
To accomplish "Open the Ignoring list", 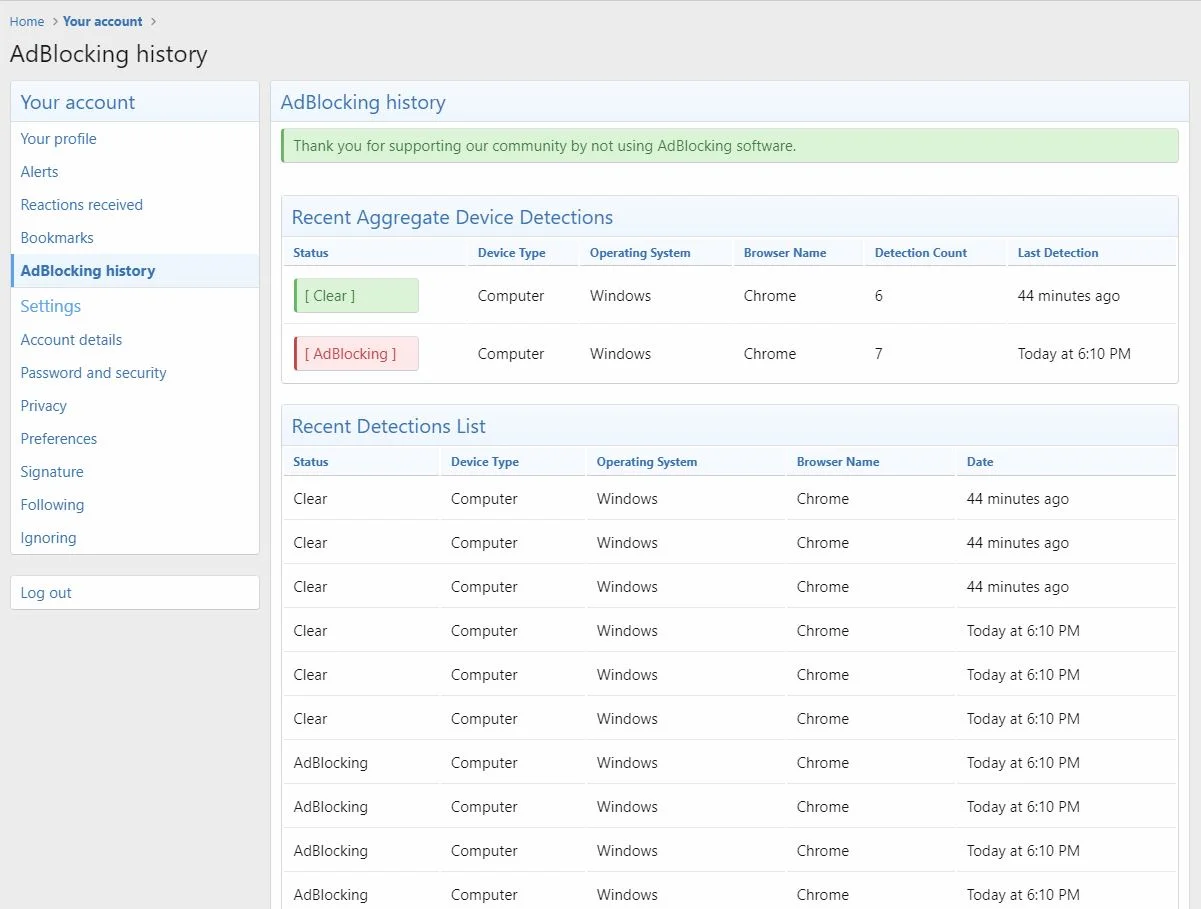I will [x=48, y=538].
